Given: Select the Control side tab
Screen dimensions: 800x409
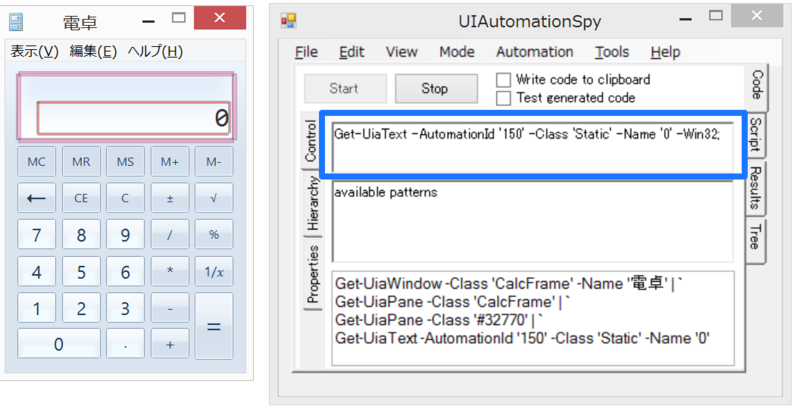Looking at the screenshot, I should tap(311, 140).
